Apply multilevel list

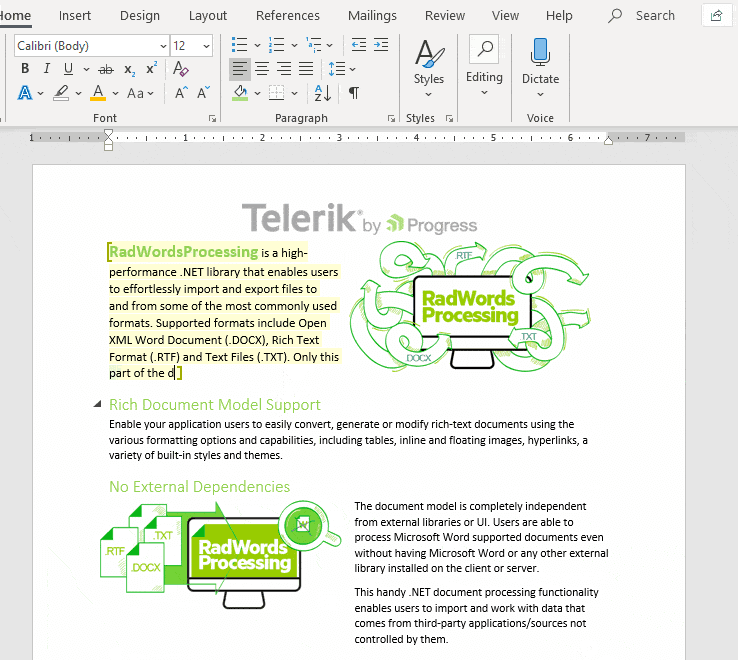click(x=313, y=45)
